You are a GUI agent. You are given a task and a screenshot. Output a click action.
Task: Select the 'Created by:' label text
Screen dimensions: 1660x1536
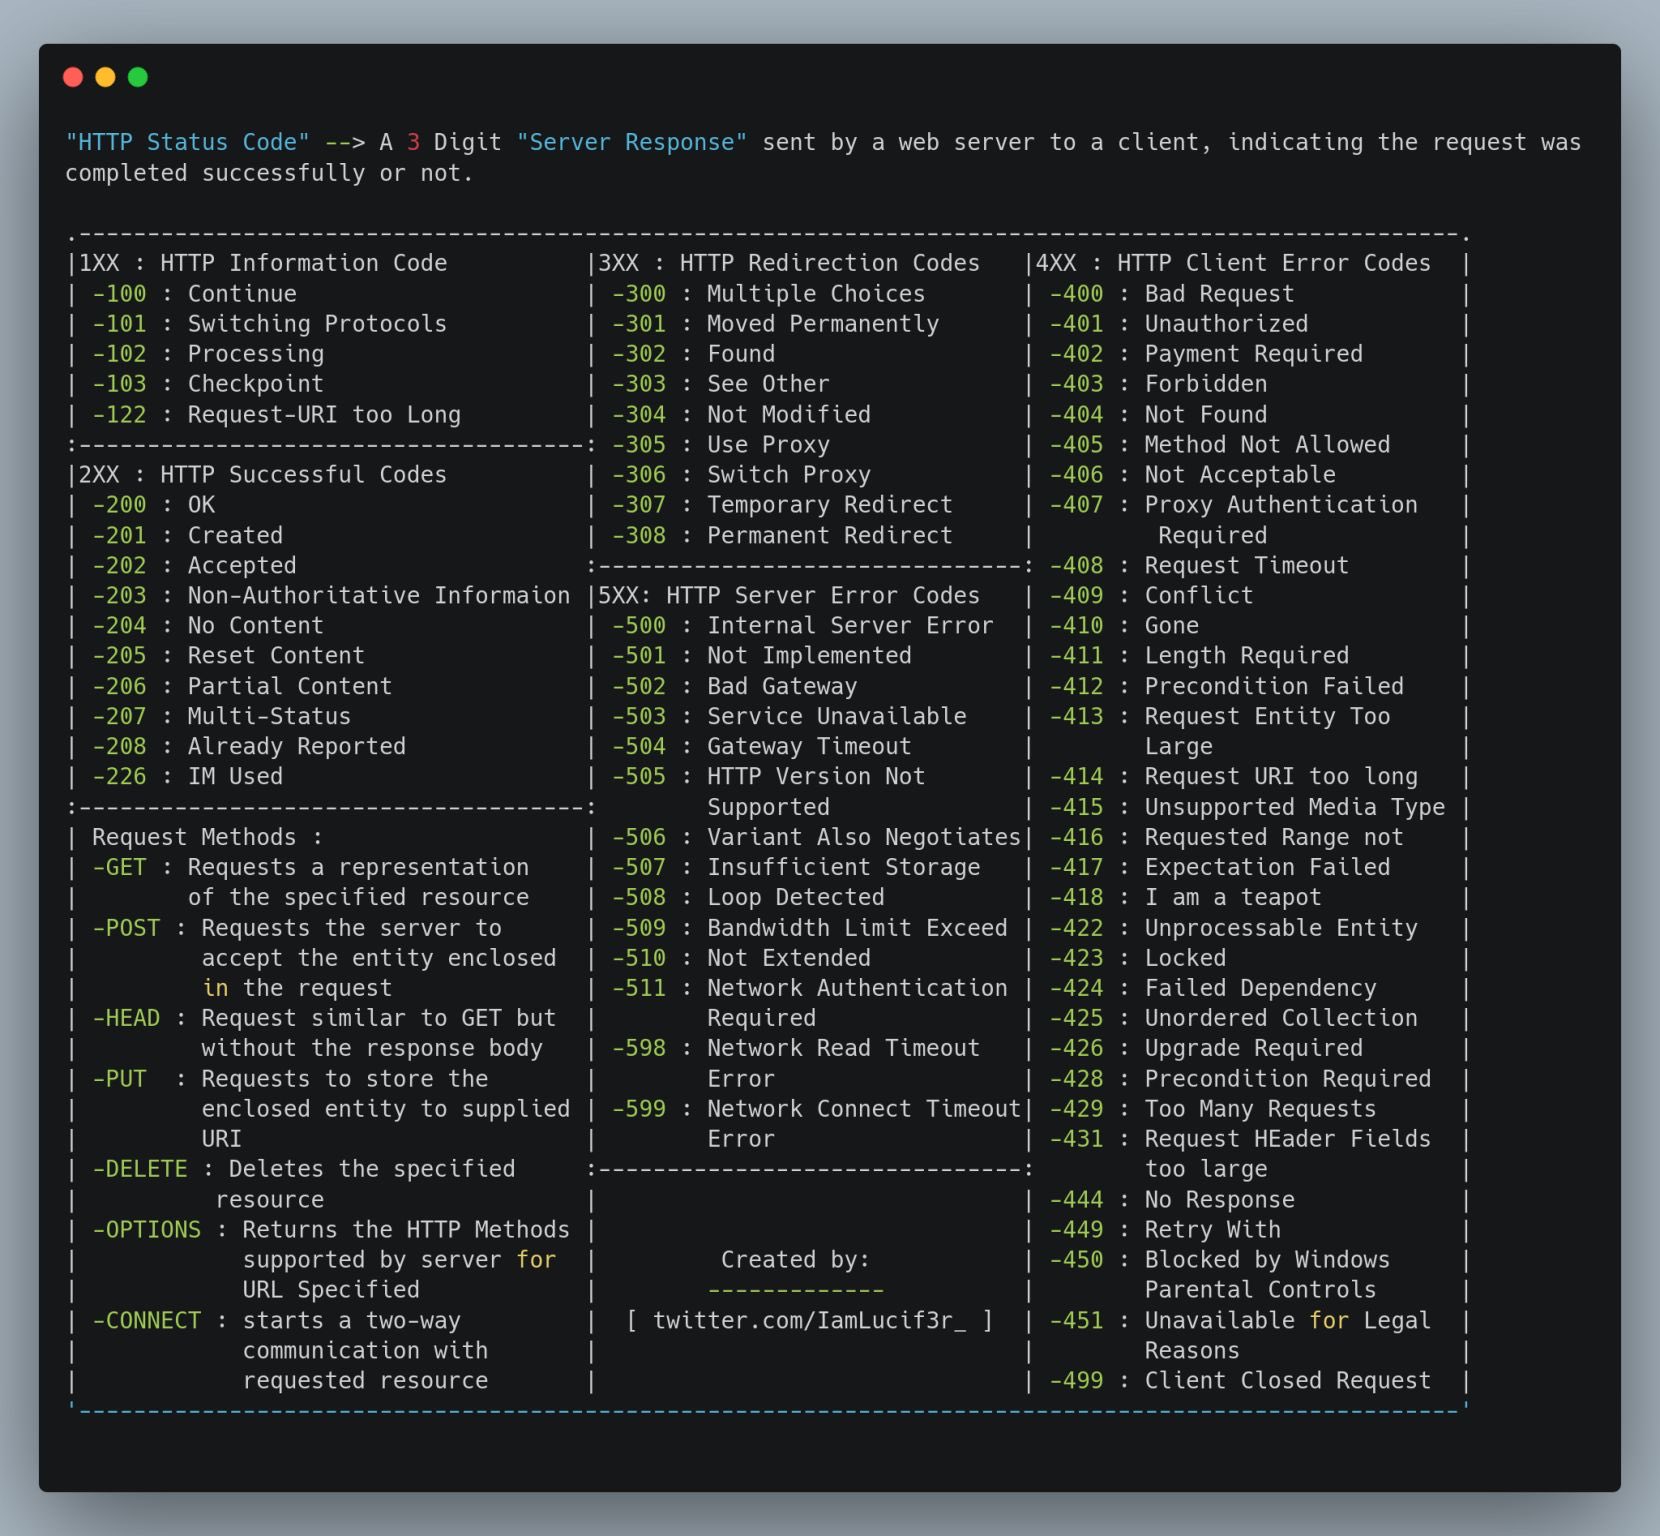pos(793,1259)
